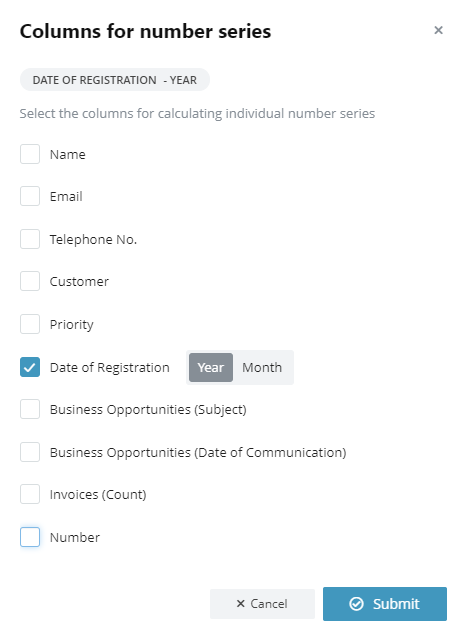Click the checkmark icon on Submit
Screen dimensions: 469x644
[356, 604]
